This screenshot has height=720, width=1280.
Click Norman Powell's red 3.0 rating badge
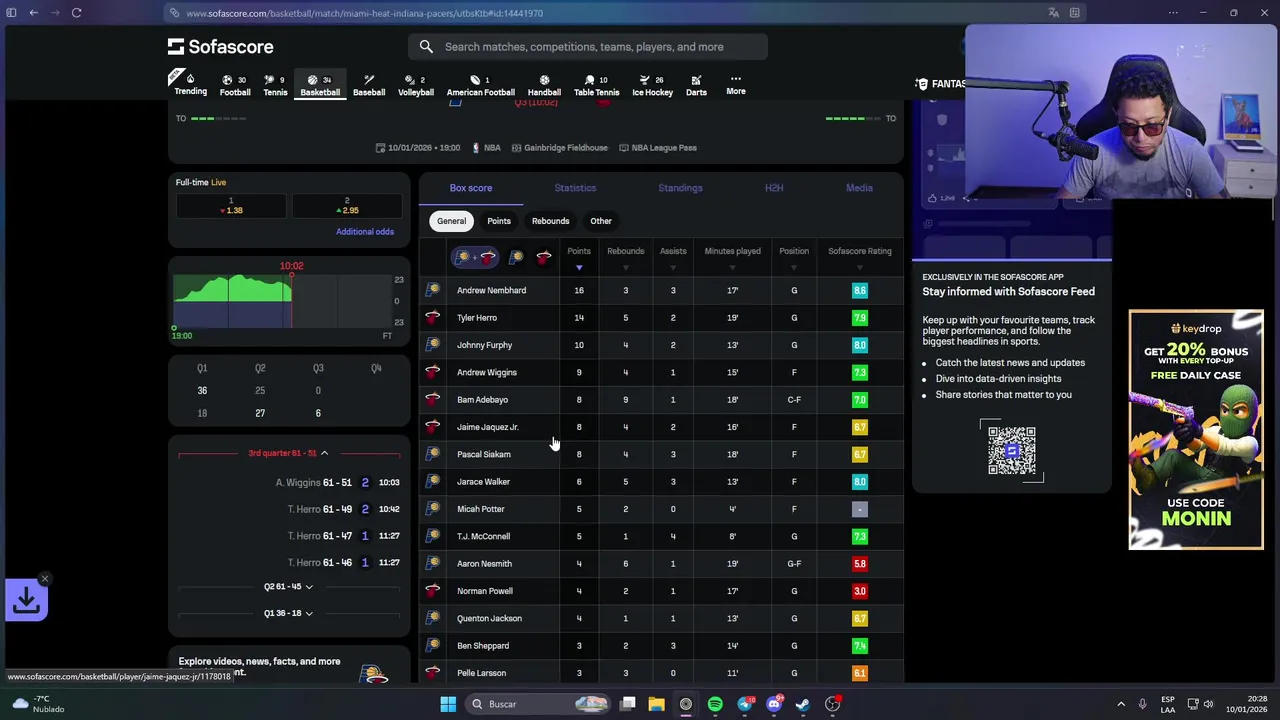[x=859, y=591]
